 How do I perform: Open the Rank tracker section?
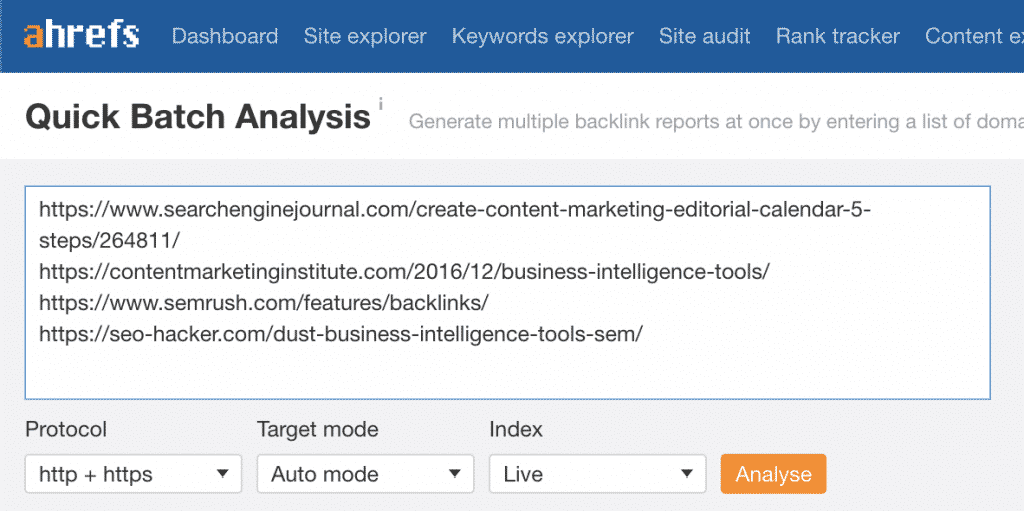(837, 37)
